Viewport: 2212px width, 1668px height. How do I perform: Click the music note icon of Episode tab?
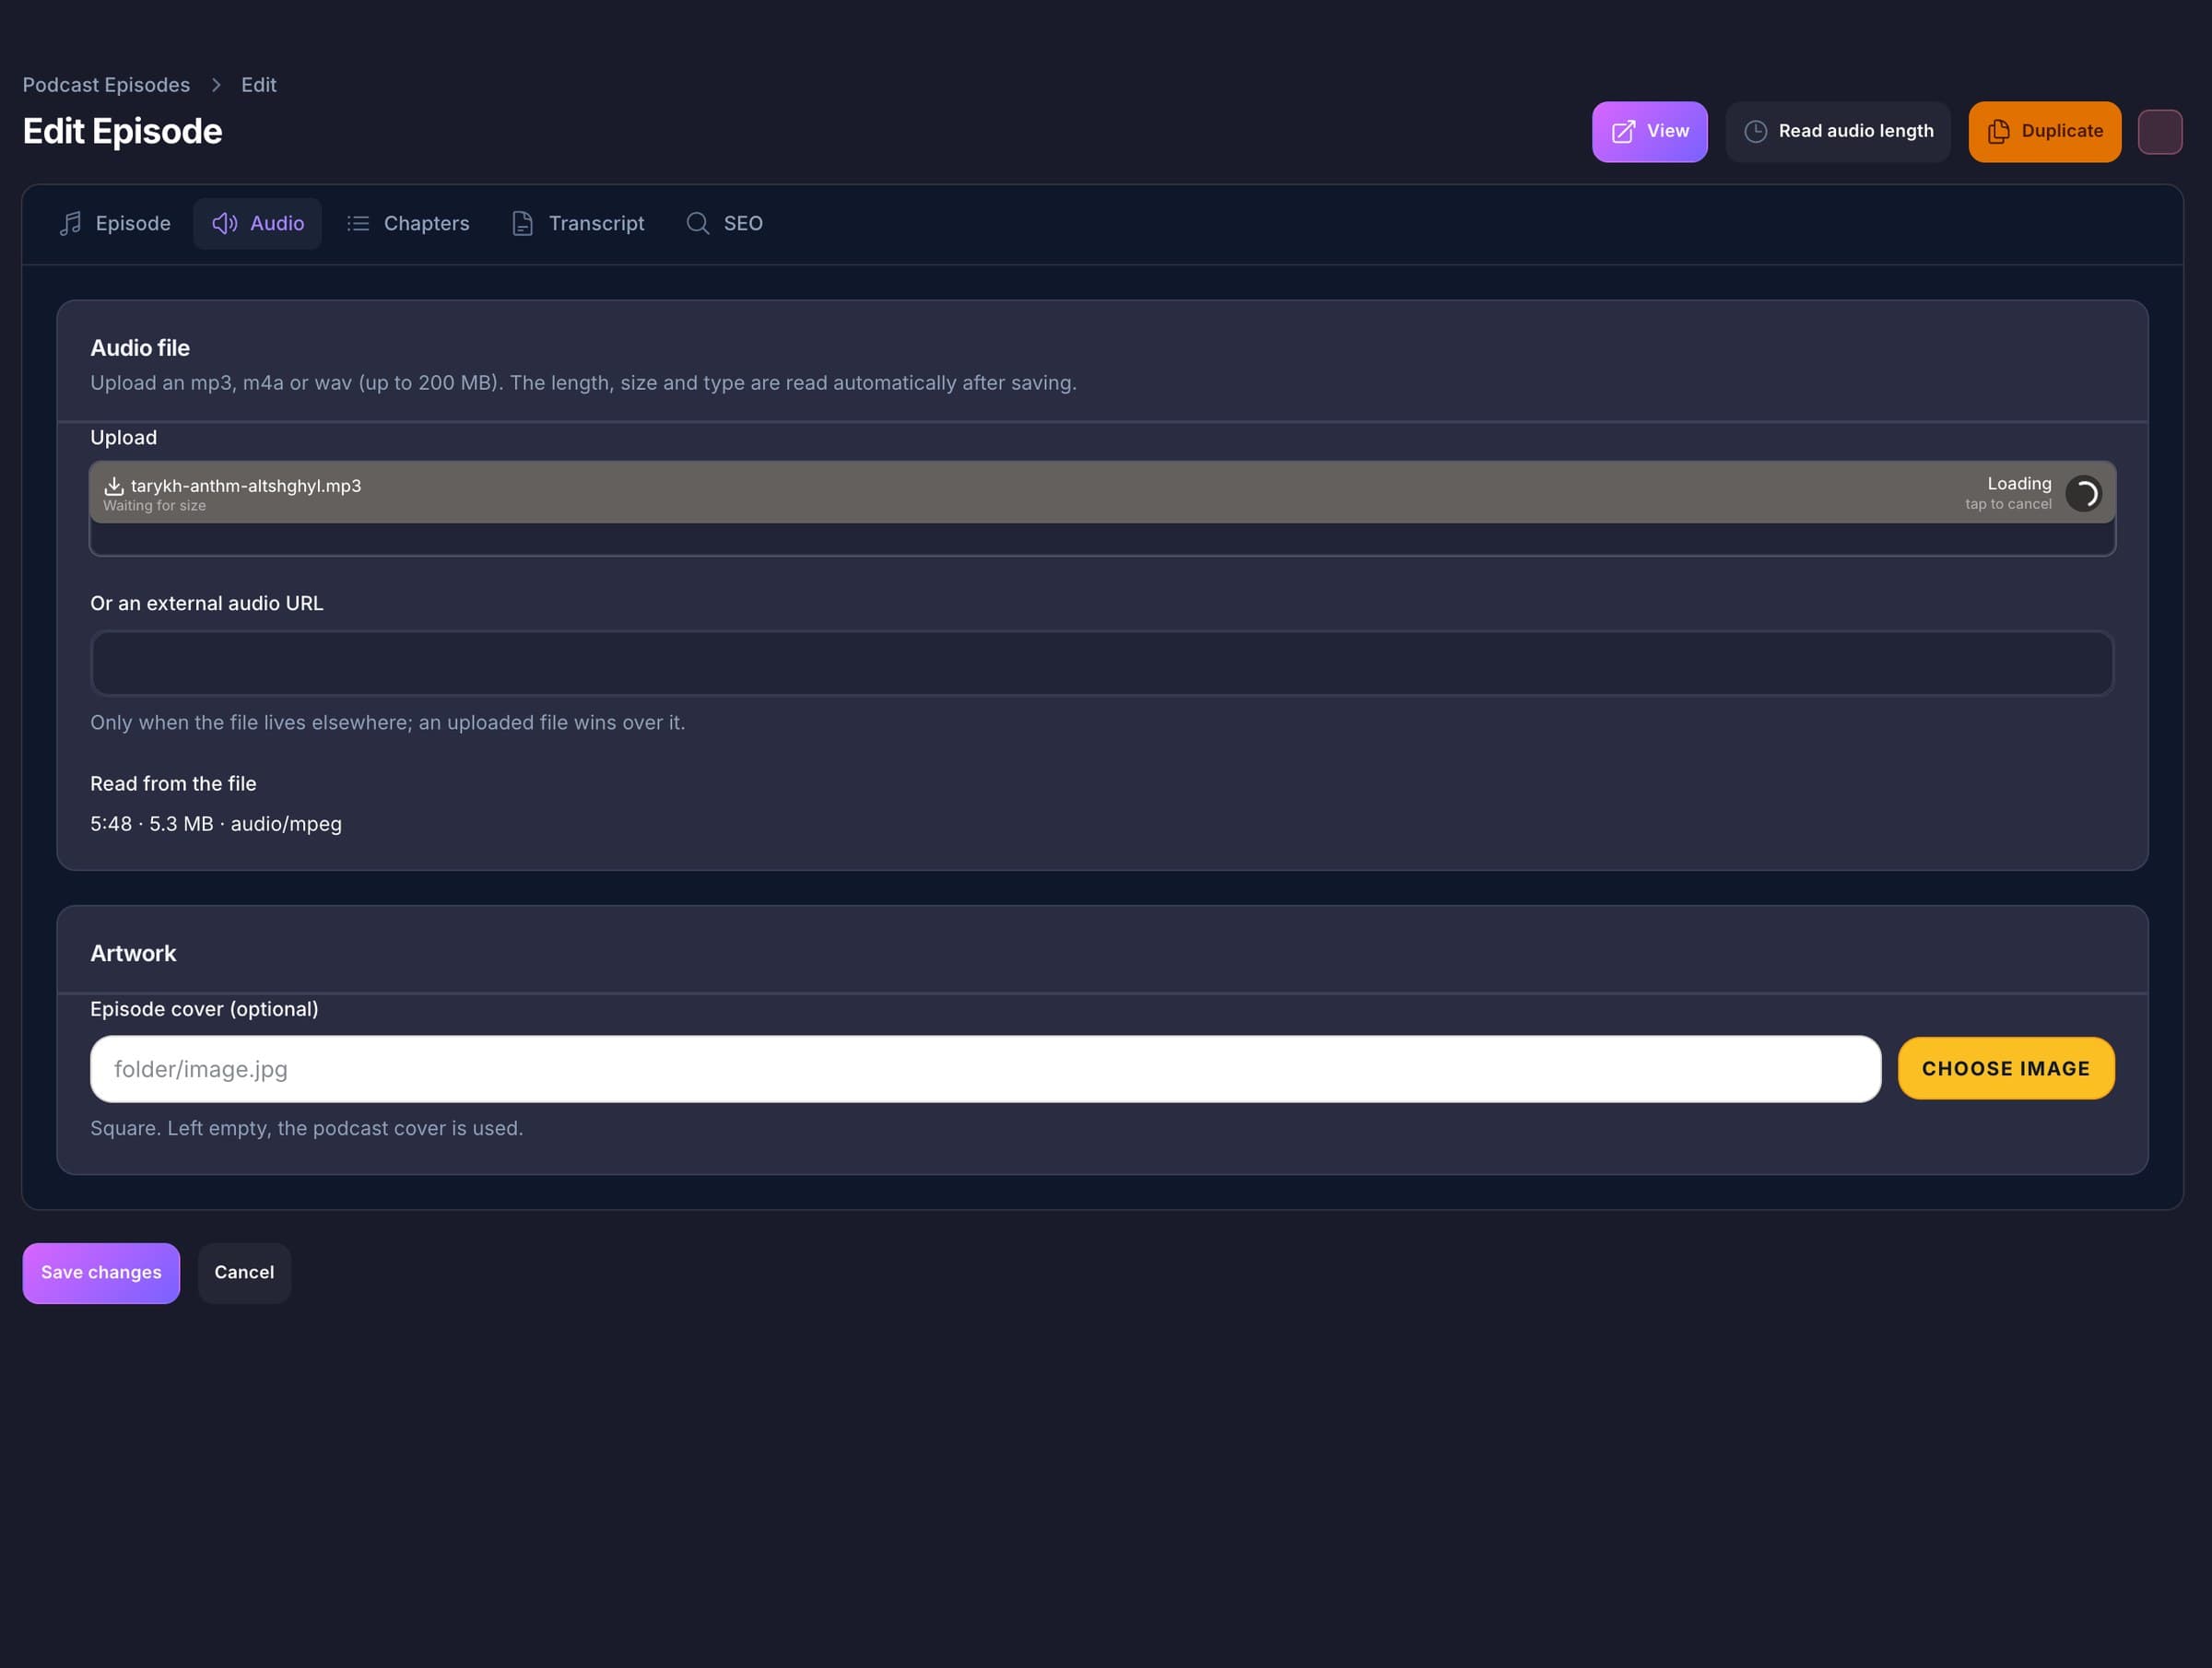coord(70,223)
